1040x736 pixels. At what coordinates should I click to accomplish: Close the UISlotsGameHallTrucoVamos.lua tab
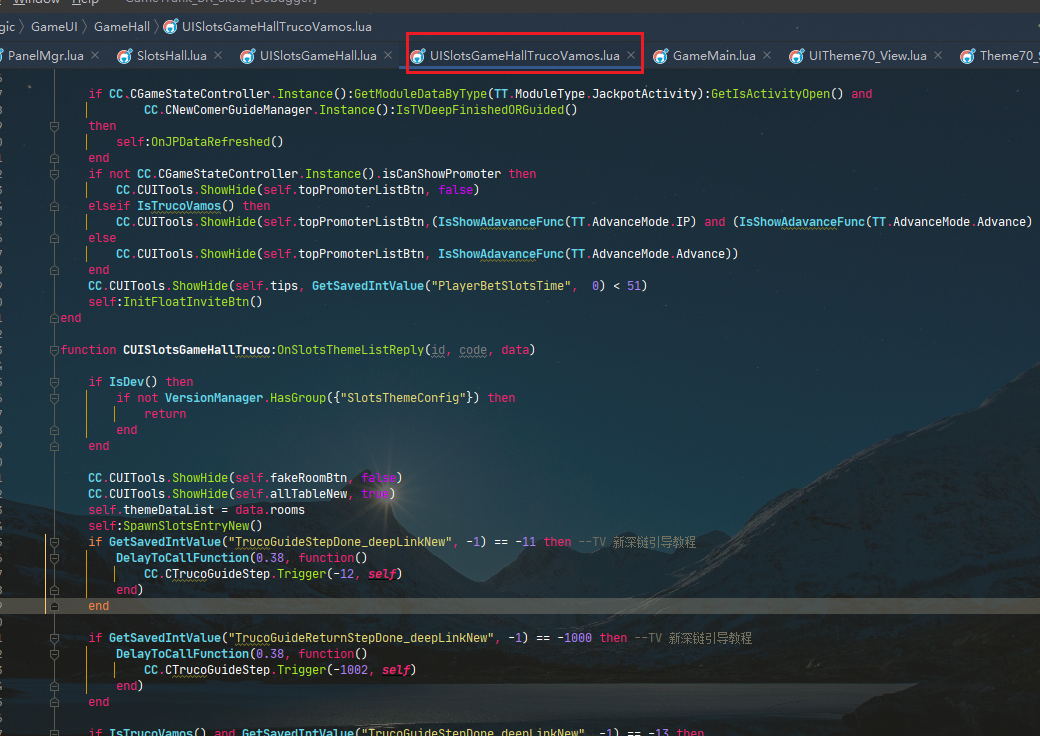tap(631, 56)
